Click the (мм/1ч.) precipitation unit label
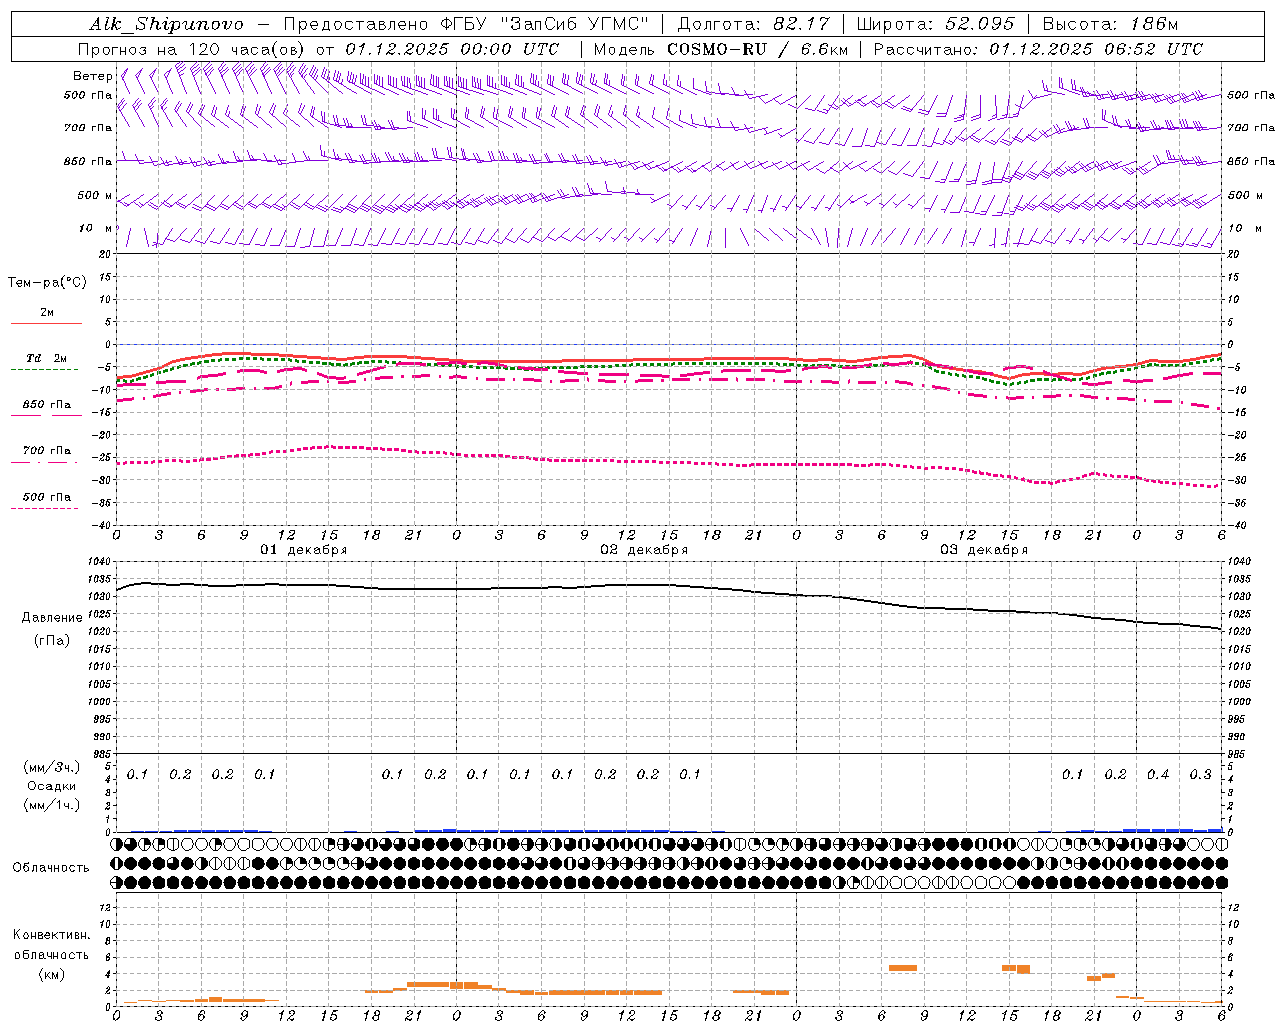This screenshot has width=1280, height=1024. tap(52, 805)
